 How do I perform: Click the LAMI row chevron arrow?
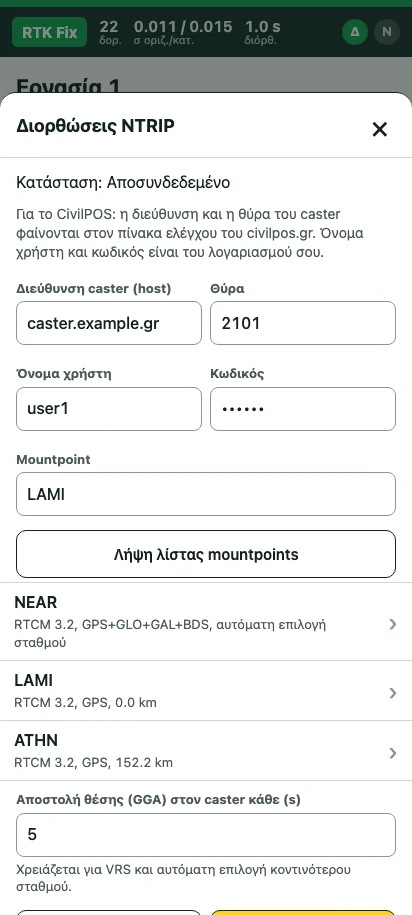click(x=393, y=693)
